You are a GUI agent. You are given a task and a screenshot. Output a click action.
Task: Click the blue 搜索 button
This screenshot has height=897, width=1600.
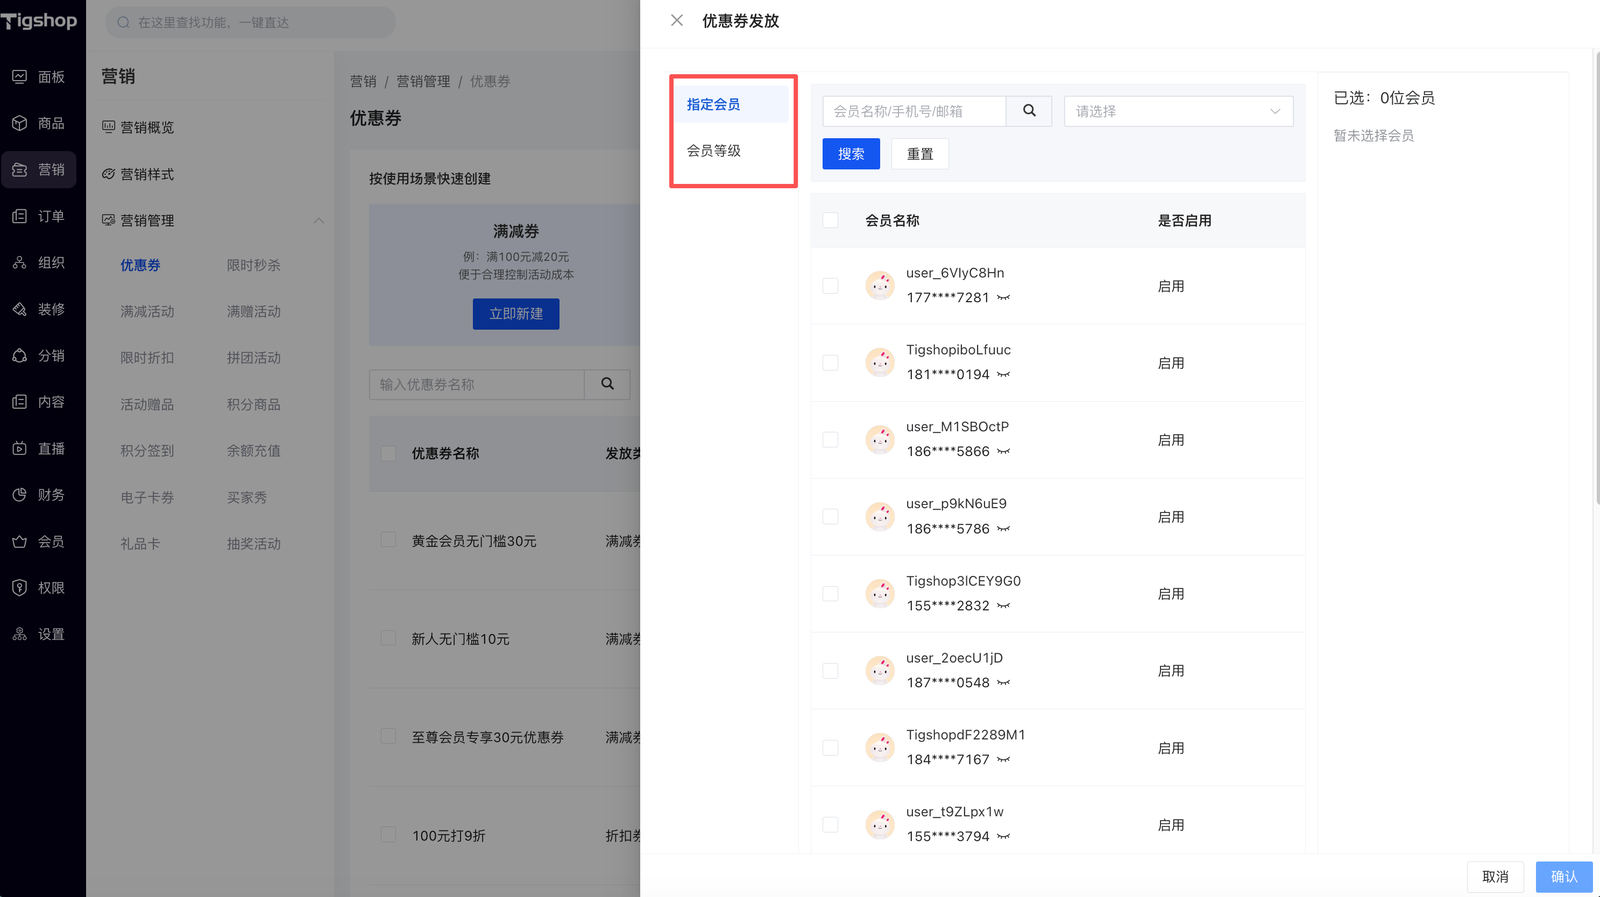point(851,154)
